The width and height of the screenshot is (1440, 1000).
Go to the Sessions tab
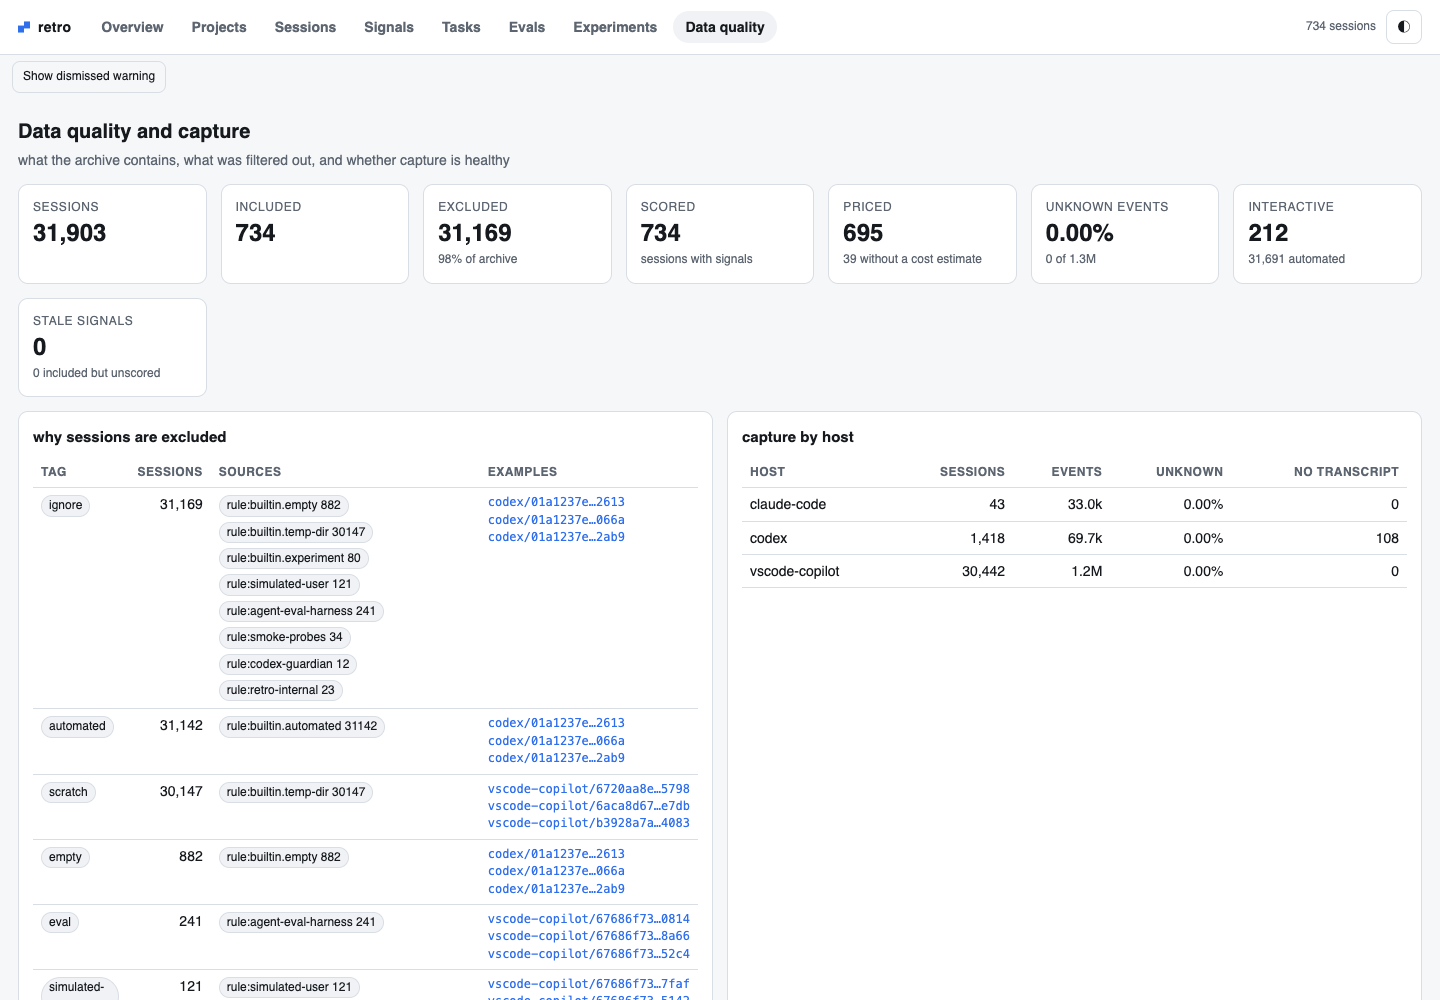click(x=305, y=27)
